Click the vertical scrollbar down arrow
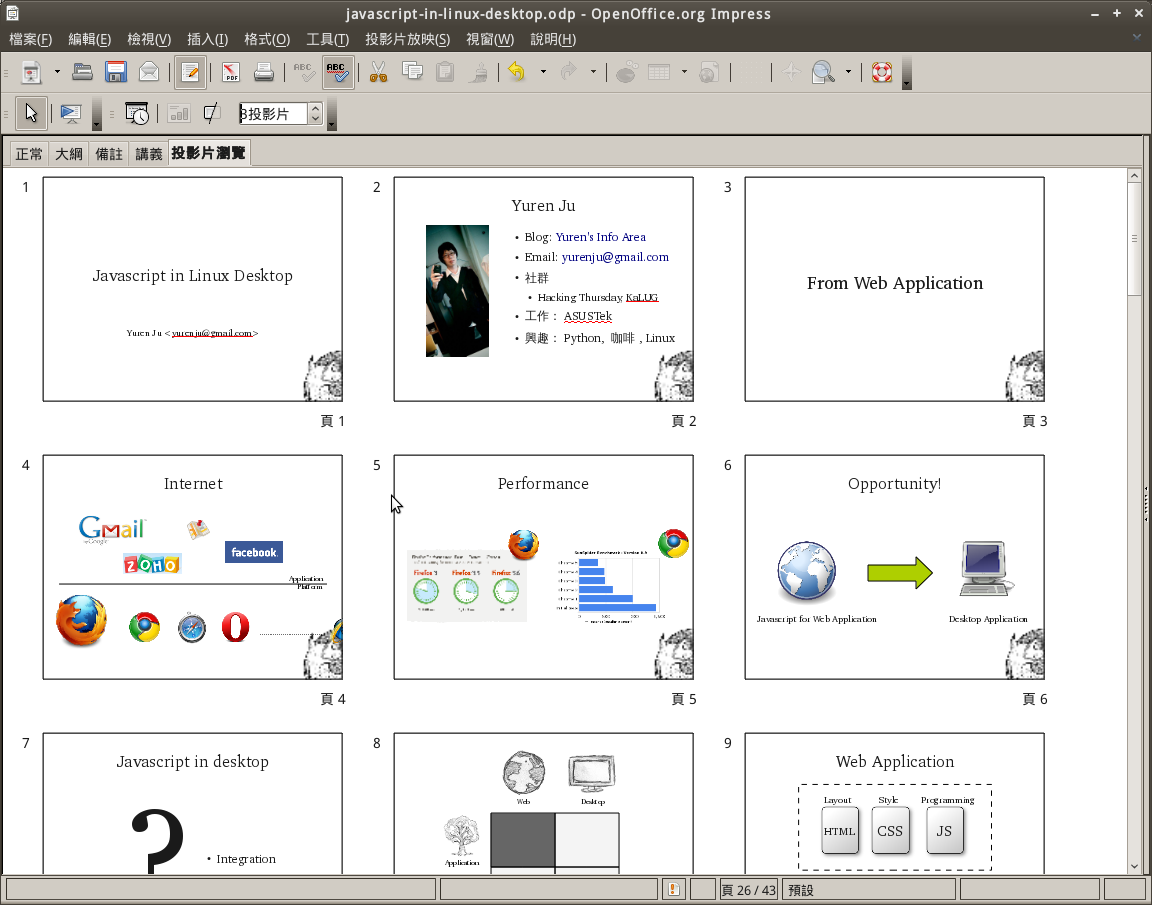 point(1134,866)
